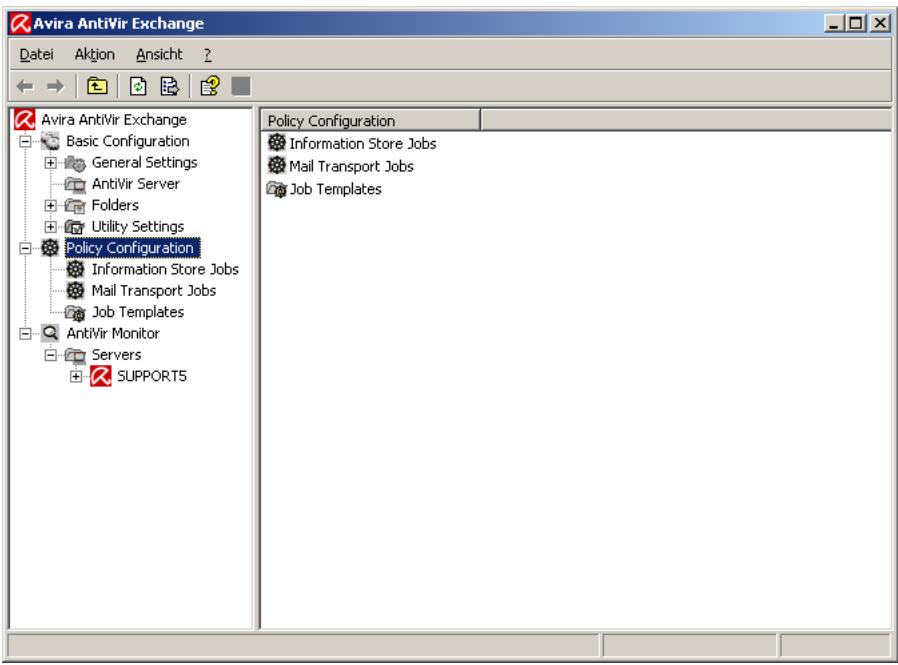Select Job Templates tree label

(138, 312)
